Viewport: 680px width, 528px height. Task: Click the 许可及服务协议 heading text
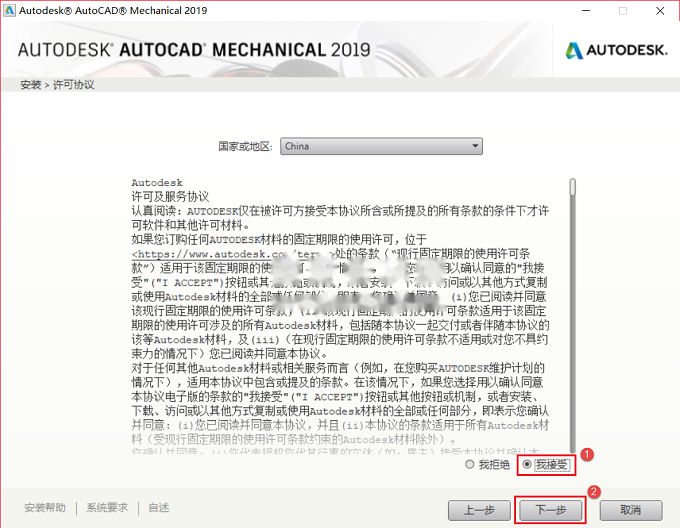170,197
